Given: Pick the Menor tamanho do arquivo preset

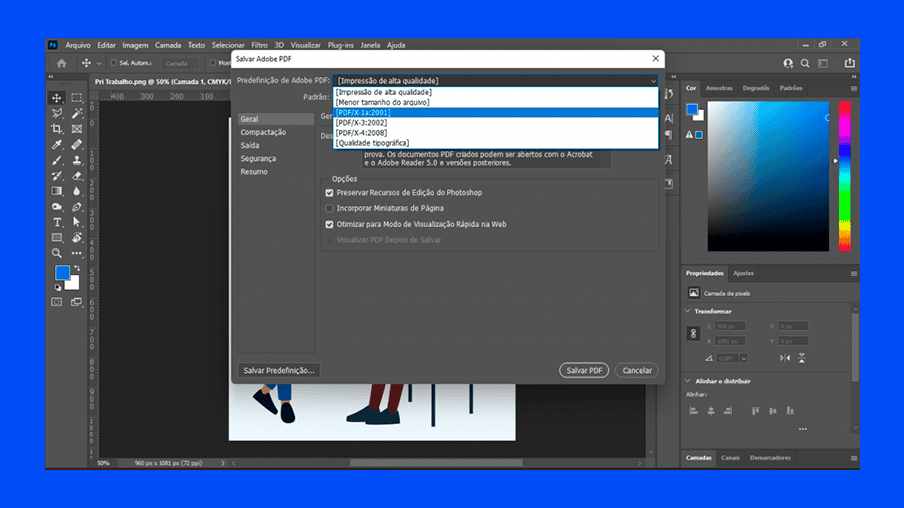Looking at the screenshot, I should point(384,102).
